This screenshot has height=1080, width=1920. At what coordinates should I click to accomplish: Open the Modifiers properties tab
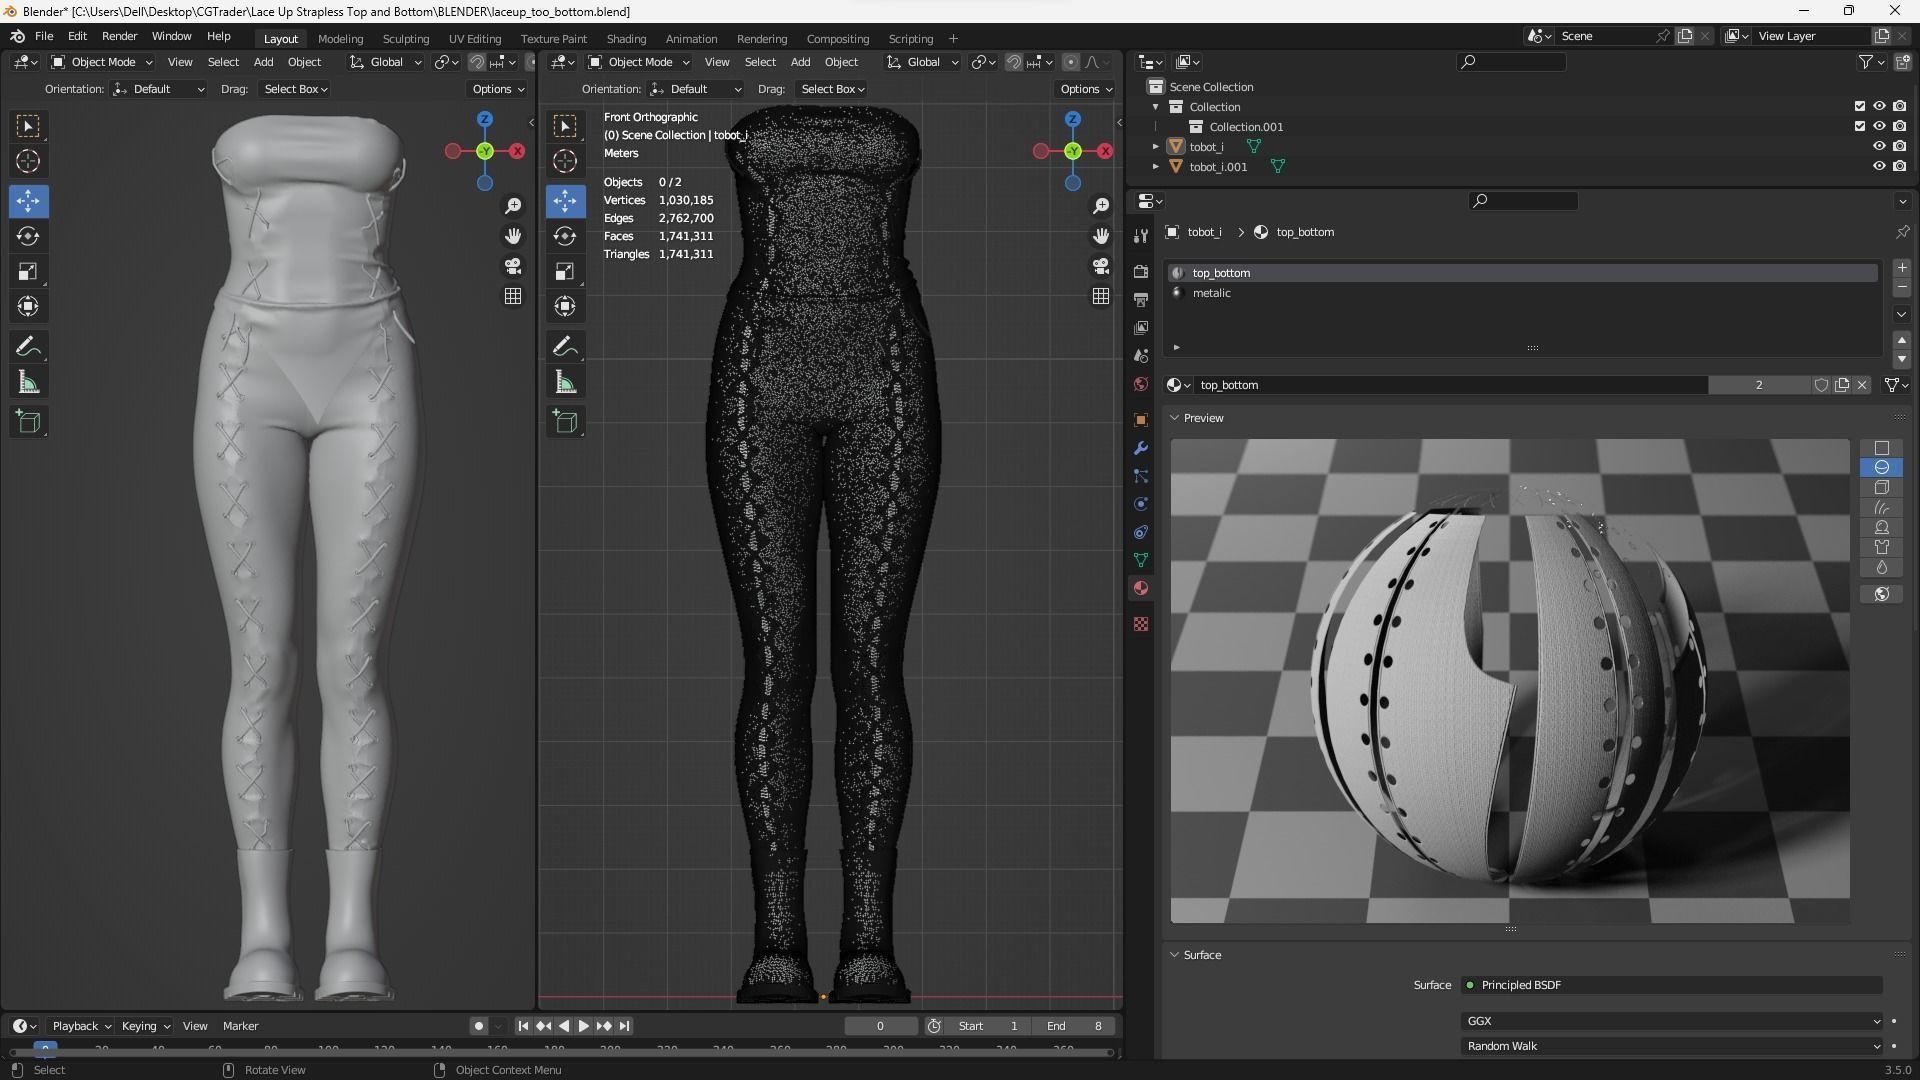1141,448
